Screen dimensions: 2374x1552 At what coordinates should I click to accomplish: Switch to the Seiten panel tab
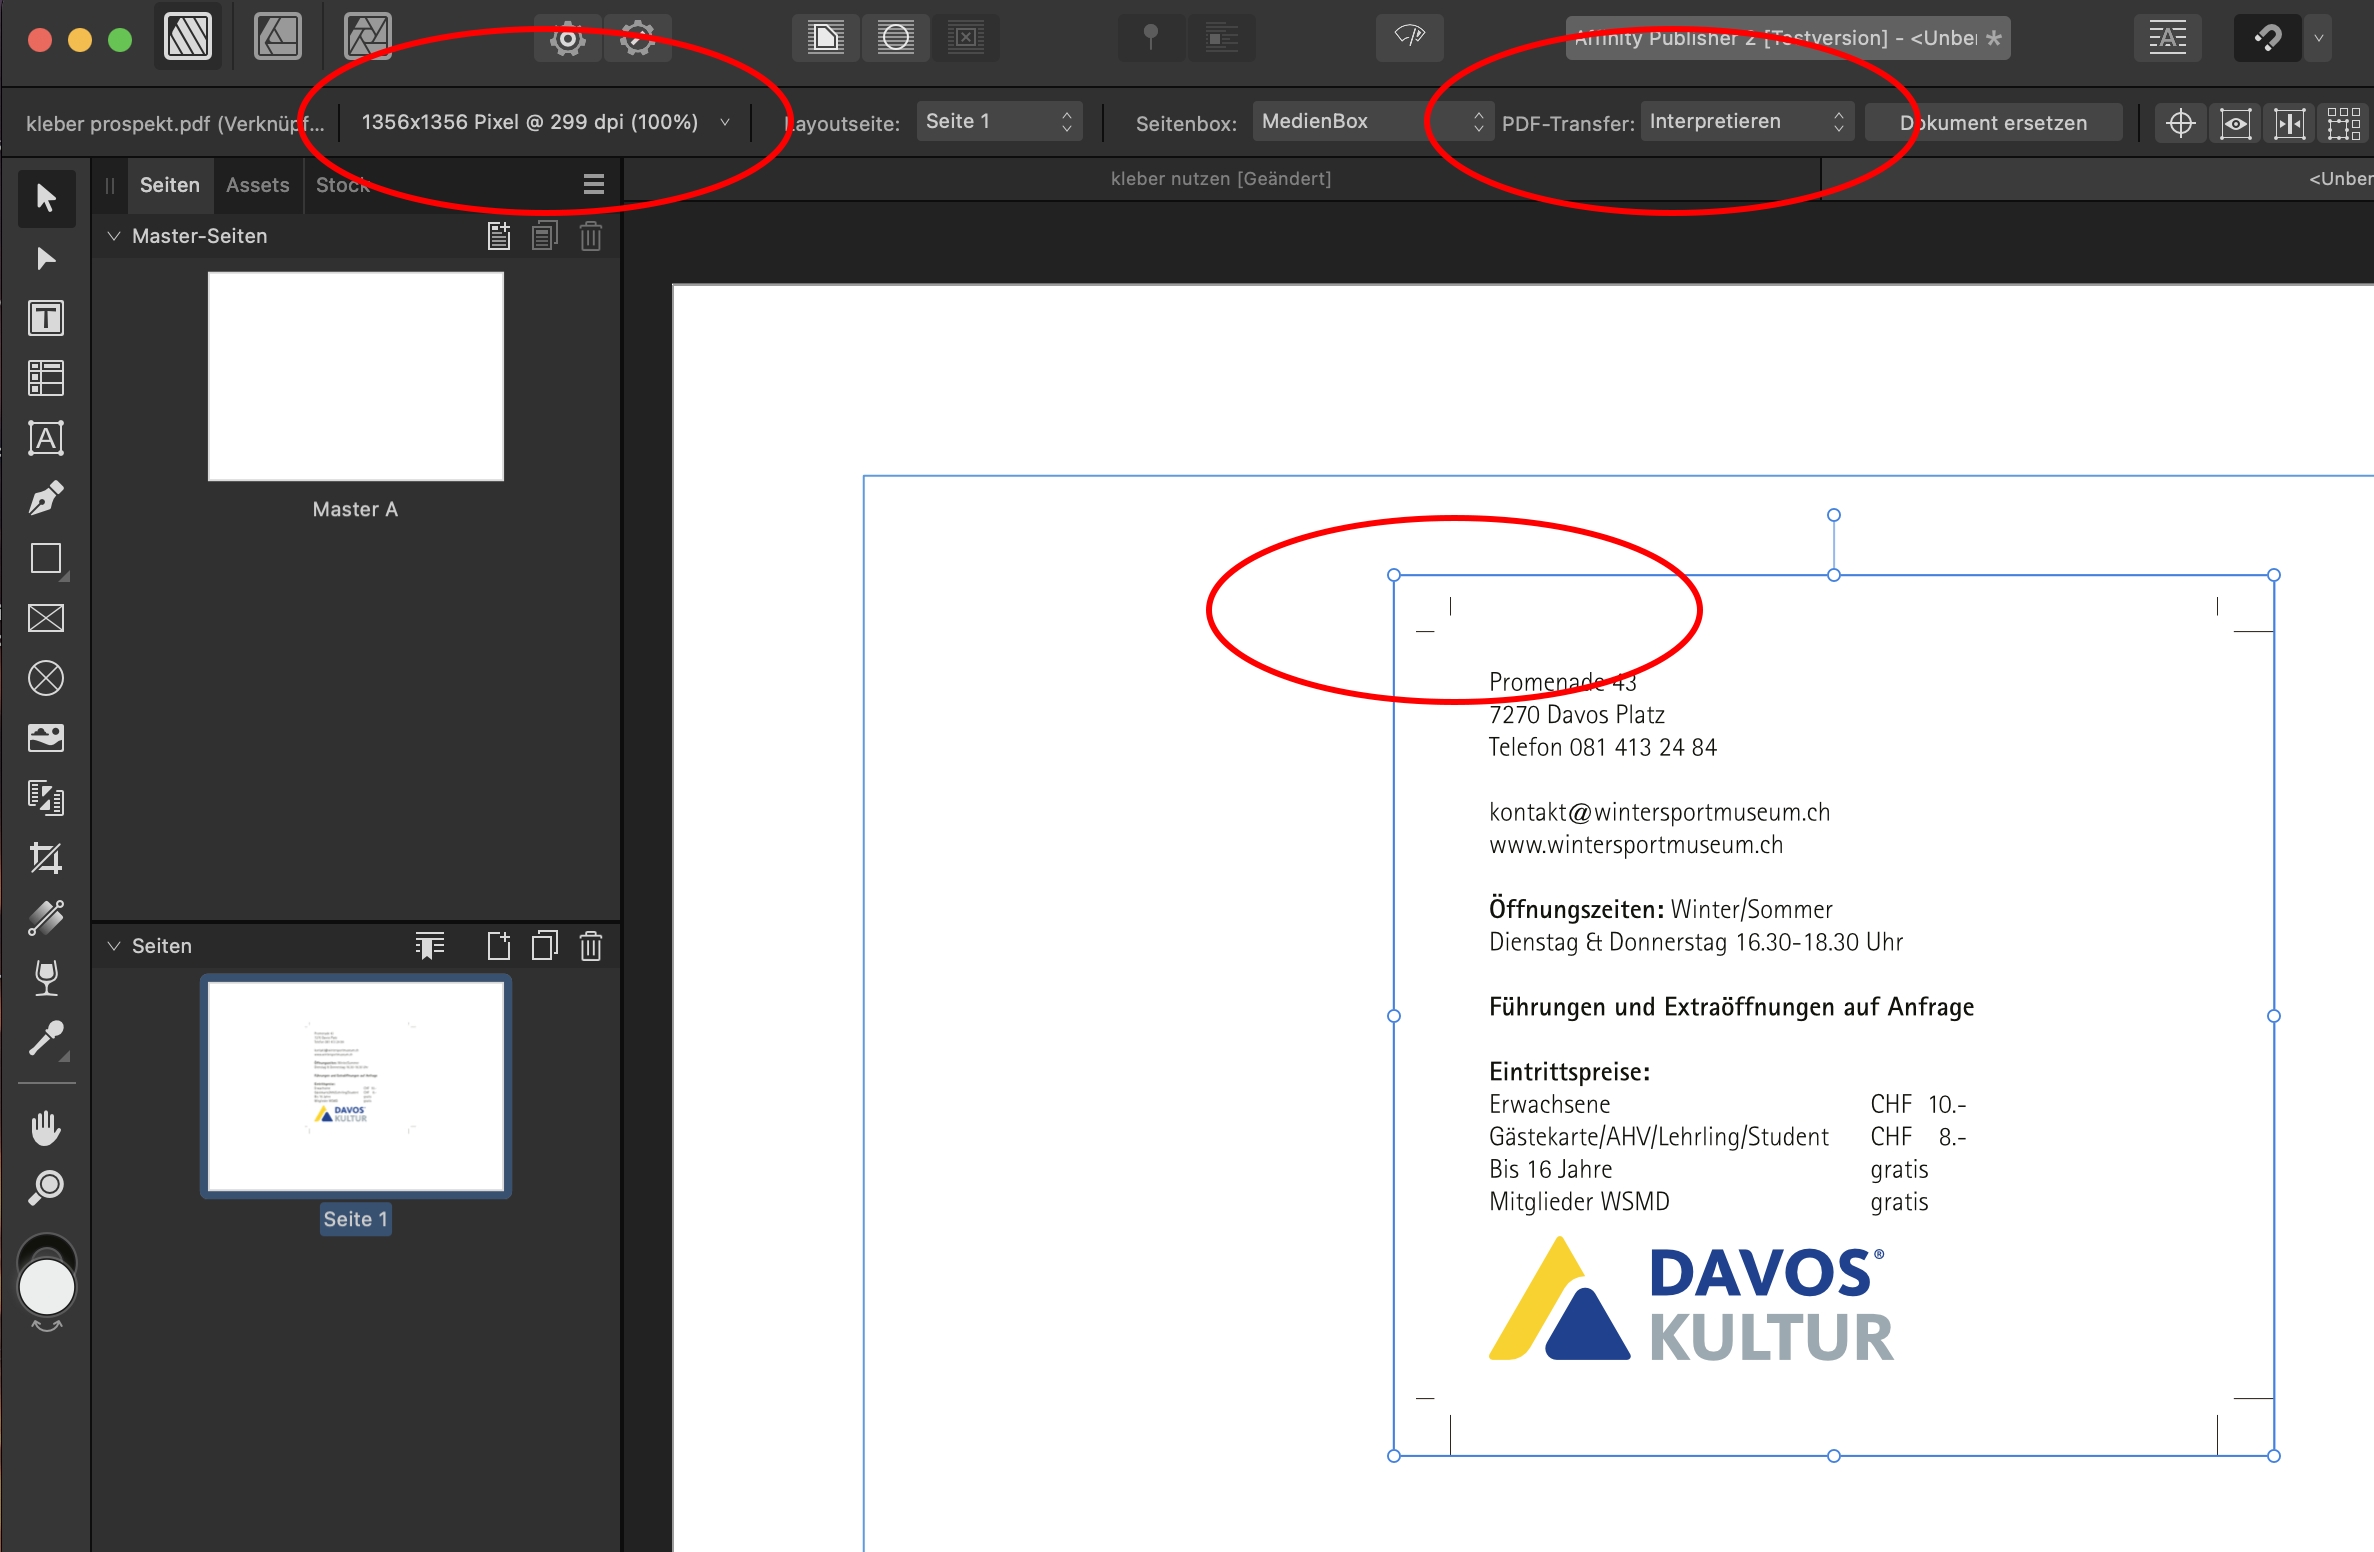pyautogui.click(x=170, y=185)
